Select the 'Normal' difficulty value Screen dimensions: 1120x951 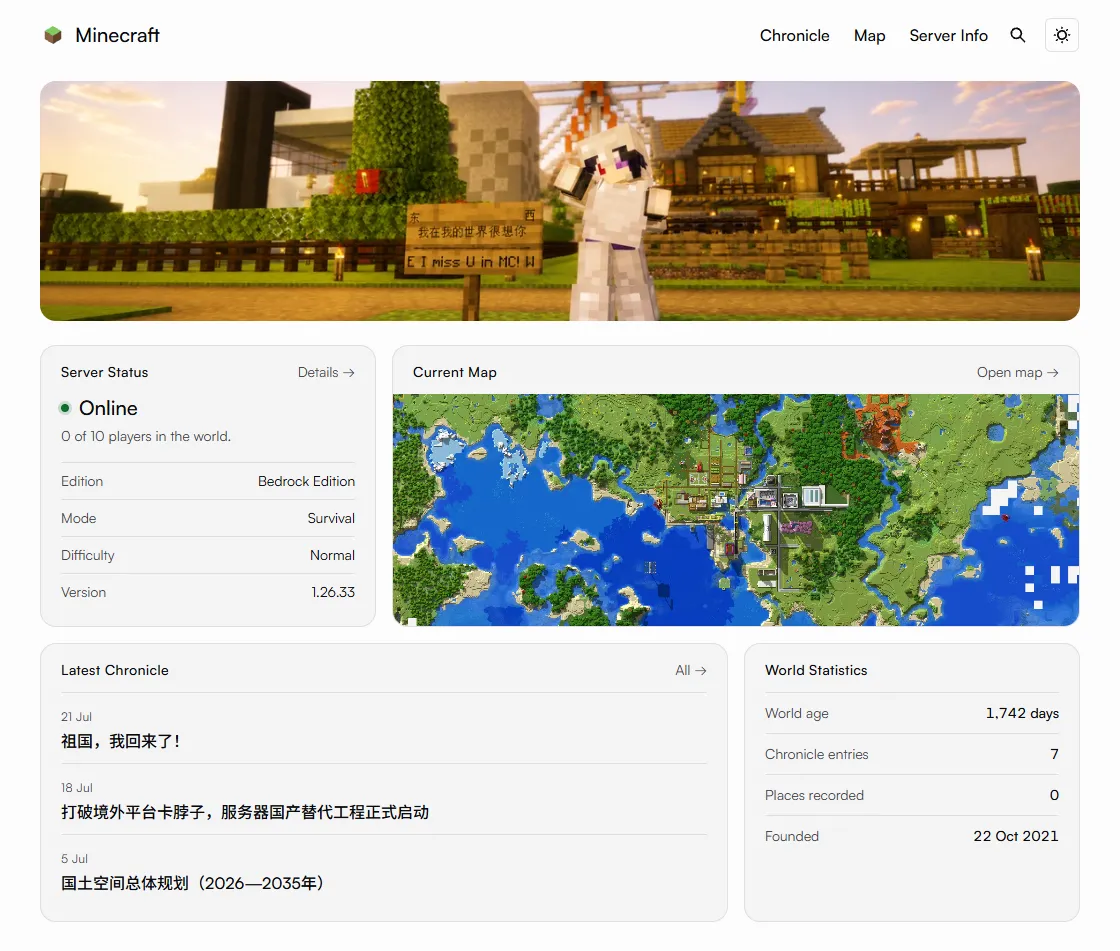(x=332, y=555)
